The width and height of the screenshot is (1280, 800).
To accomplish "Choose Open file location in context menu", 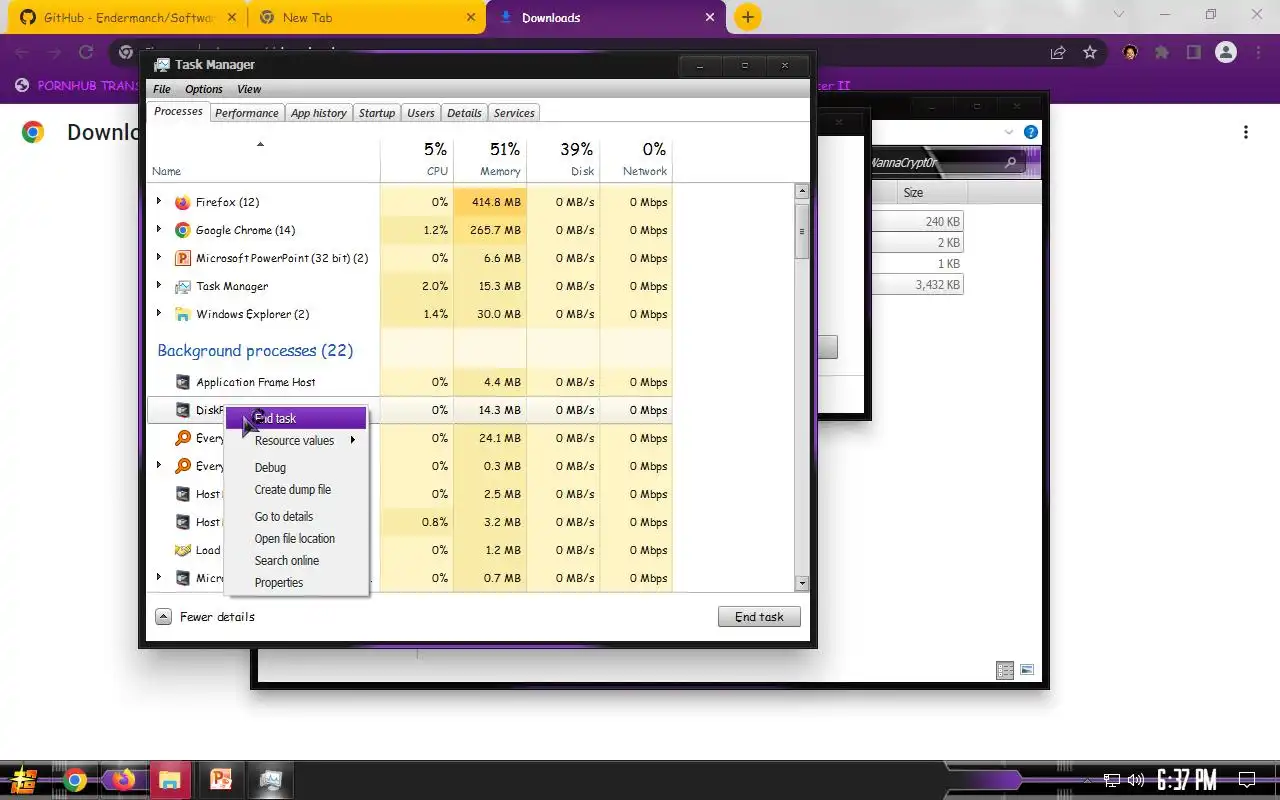I will coord(296,538).
